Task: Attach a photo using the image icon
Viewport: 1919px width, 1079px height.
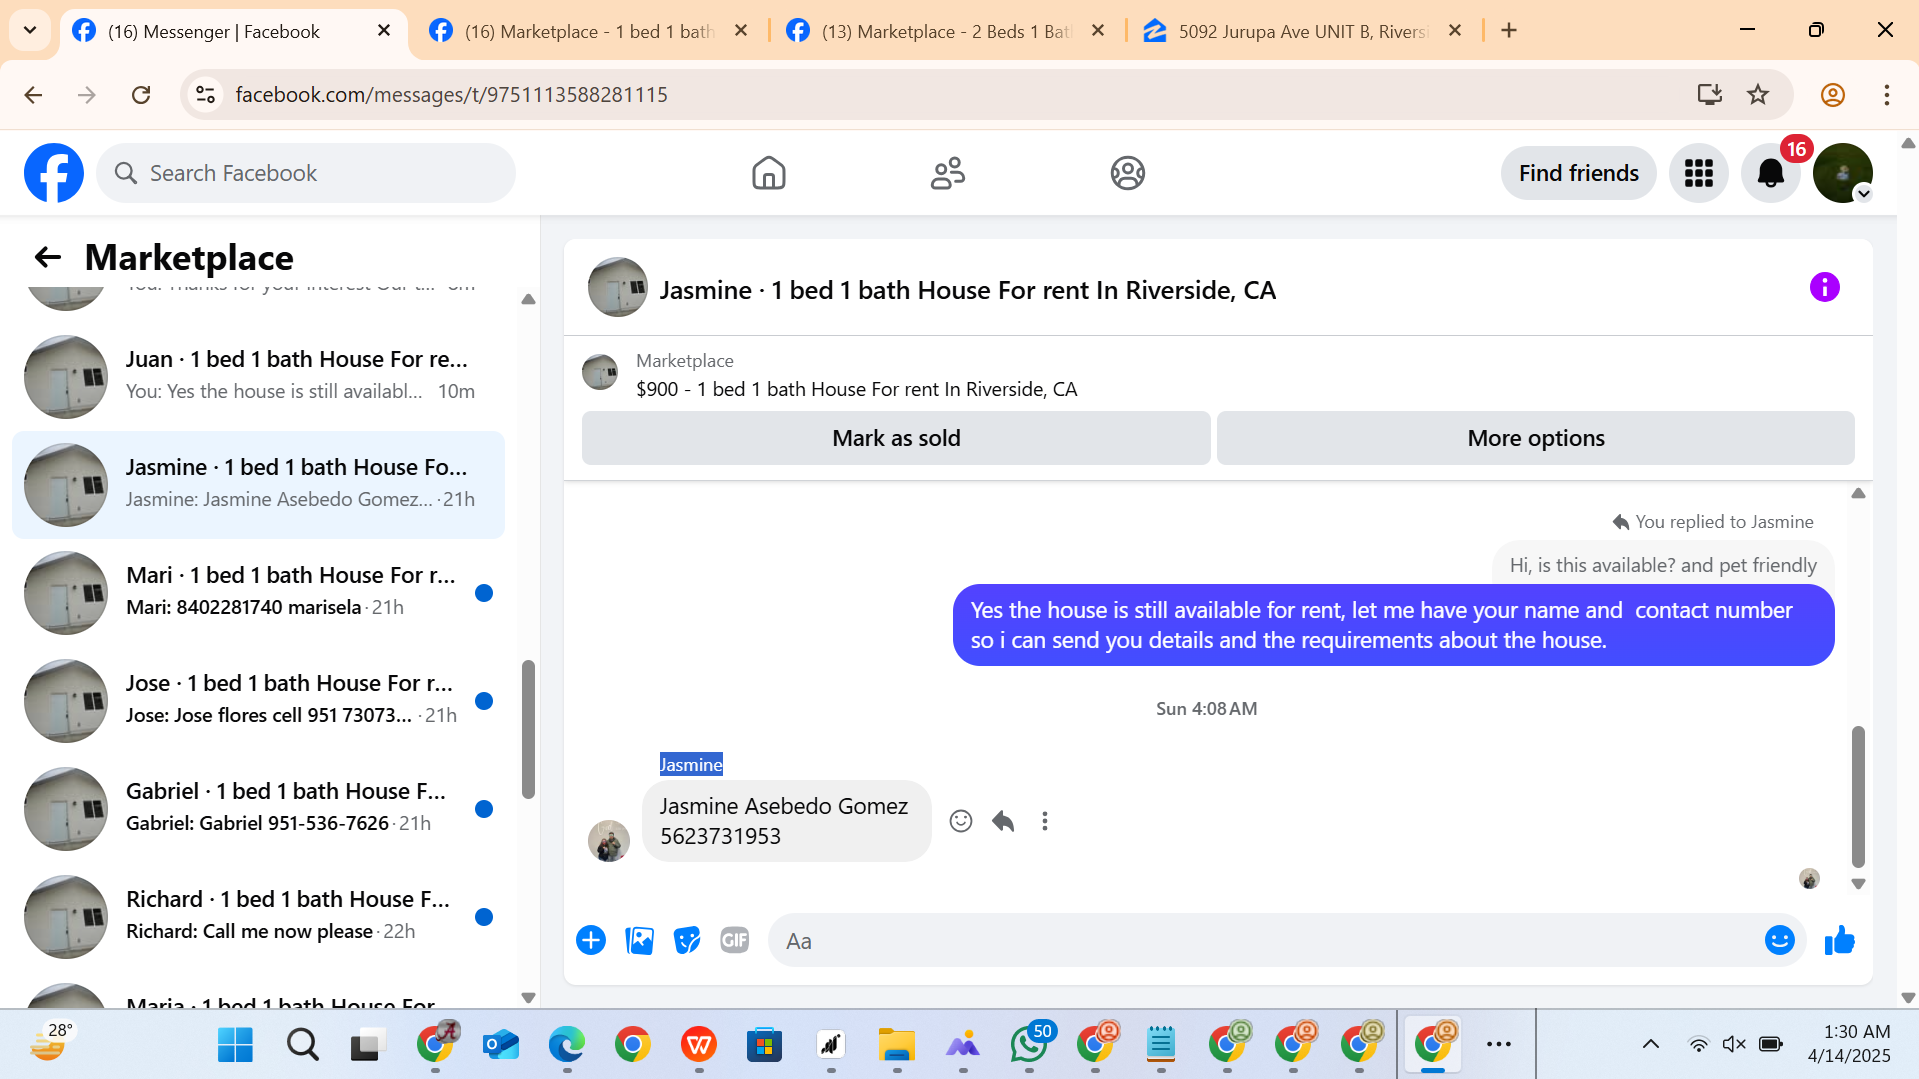Action: 639,940
